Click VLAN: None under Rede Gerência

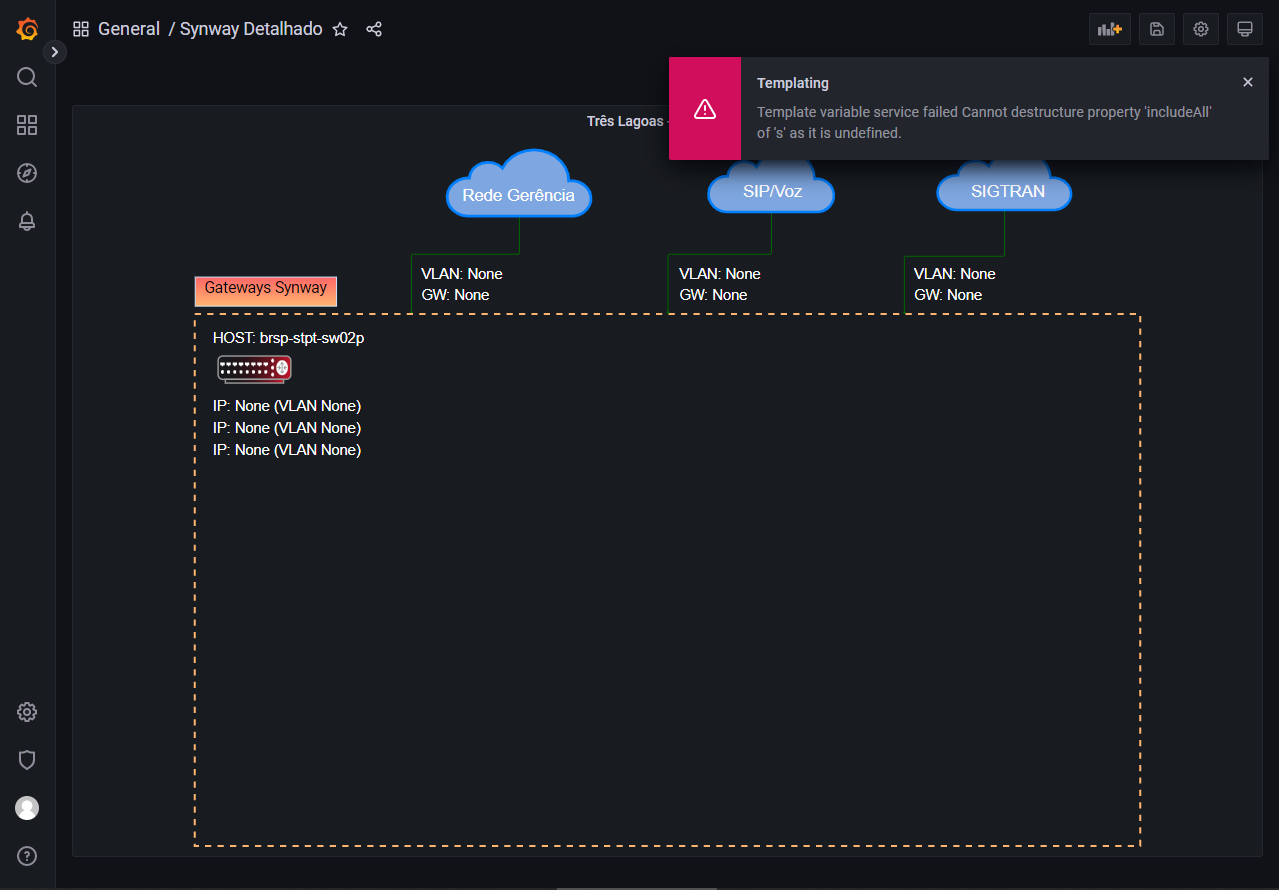(462, 274)
